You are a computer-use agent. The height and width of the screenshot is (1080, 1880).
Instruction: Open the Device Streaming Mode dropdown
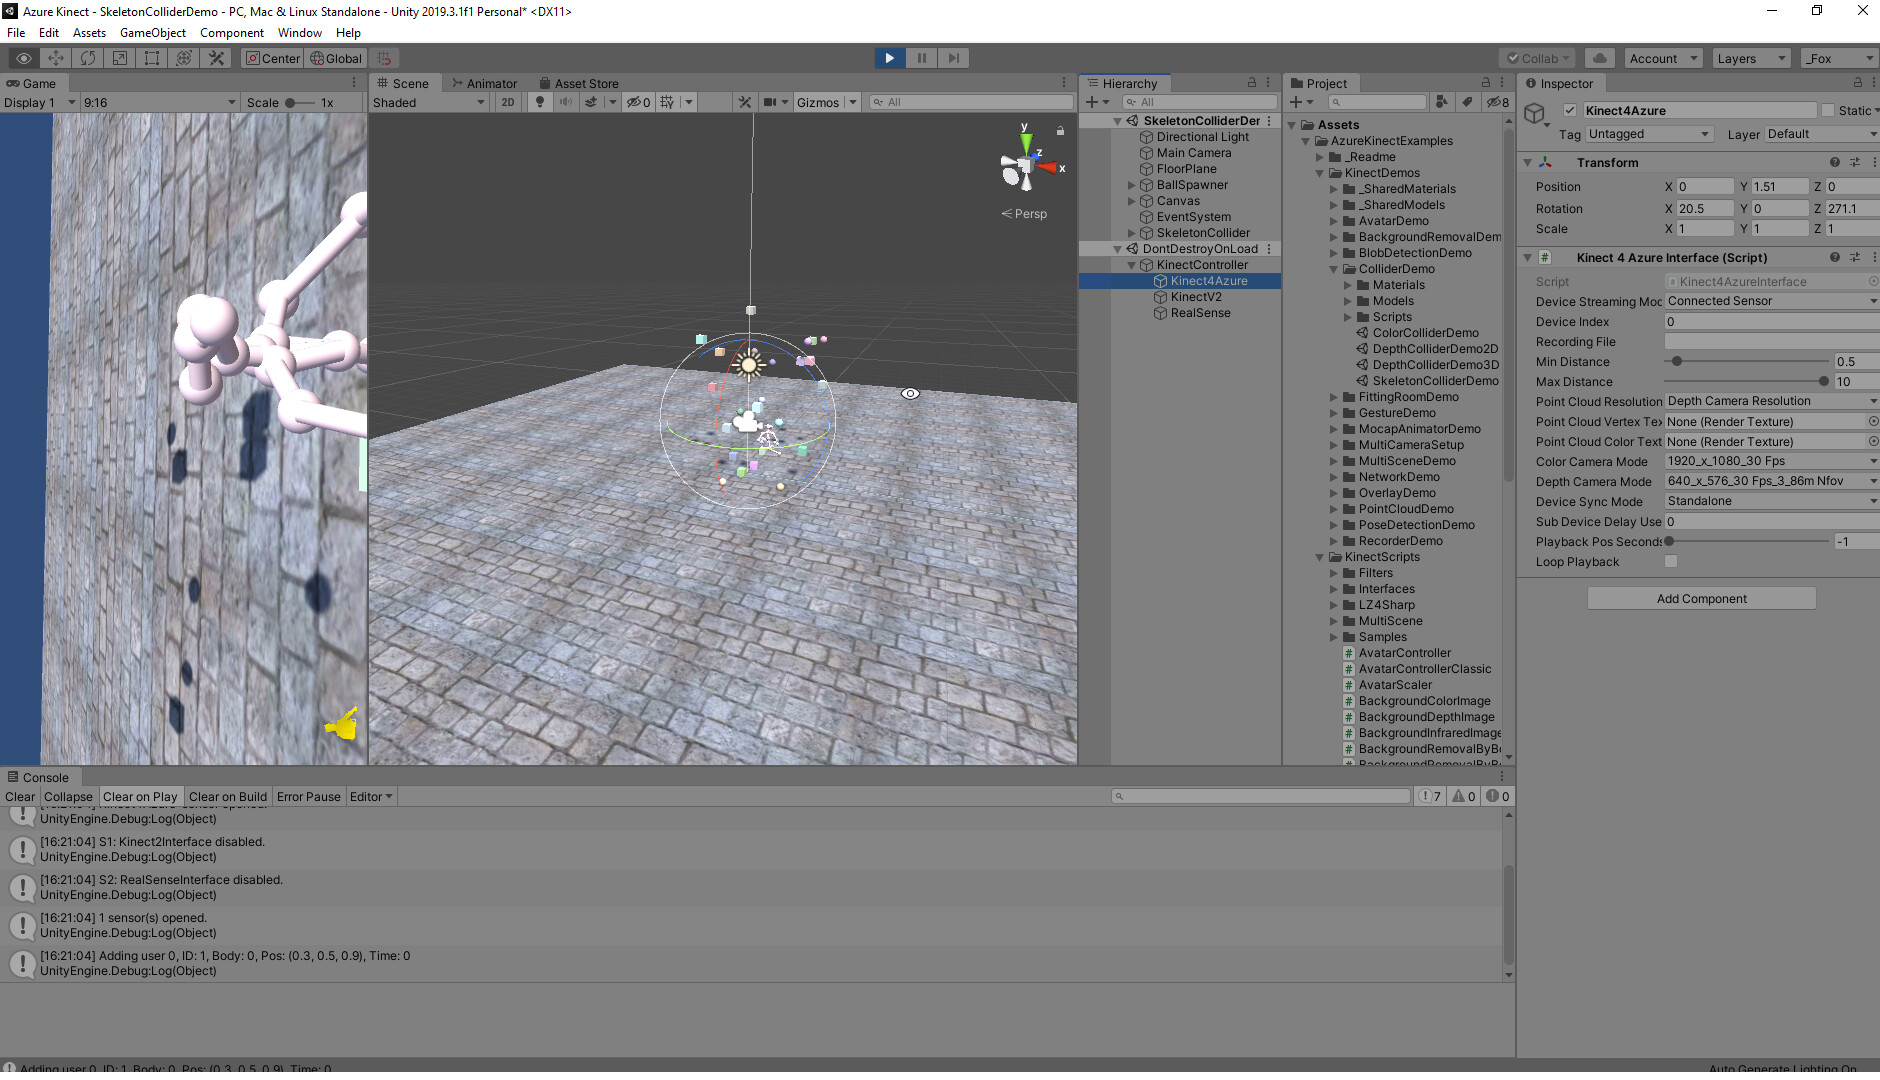[1770, 300]
